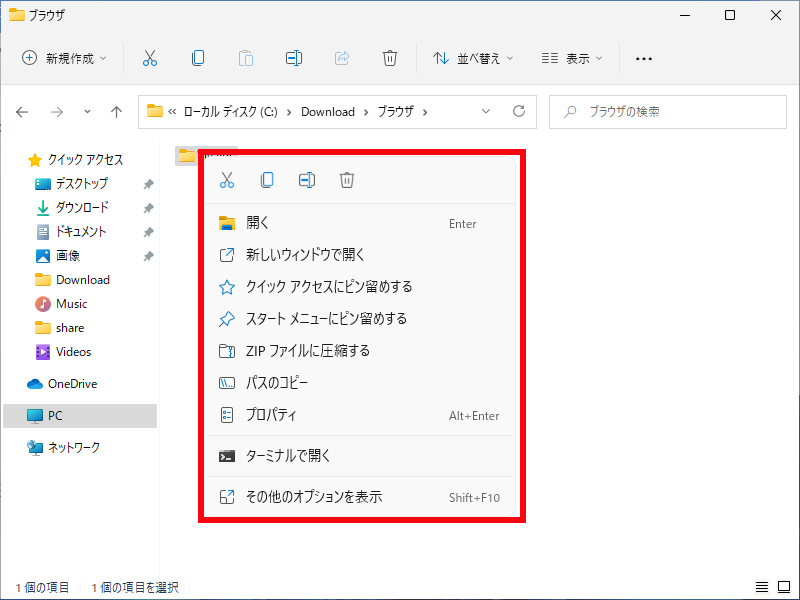The height and width of the screenshot is (600, 800).
Task: Click Copy icon in the context menu
Action: [x=267, y=180]
